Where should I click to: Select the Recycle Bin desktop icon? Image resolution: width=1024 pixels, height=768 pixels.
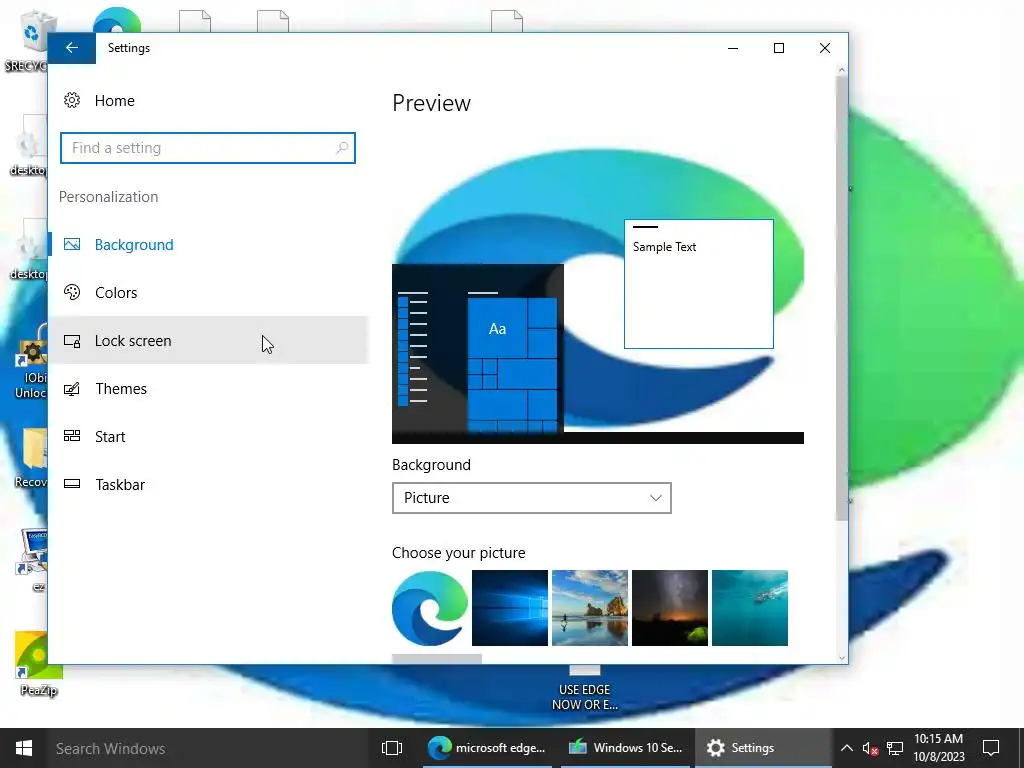[29, 39]
